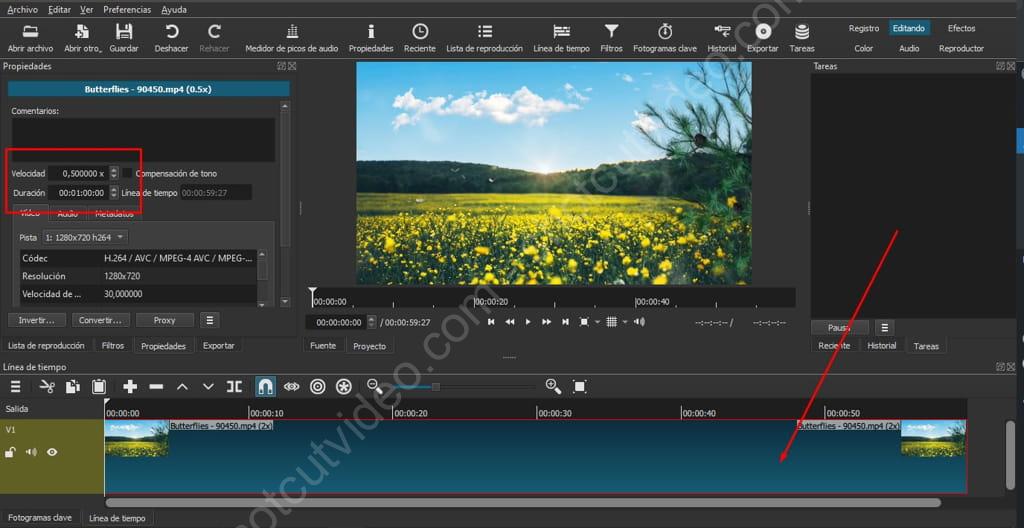Zoom in timeline with magnifier plus

click(553, 386)
